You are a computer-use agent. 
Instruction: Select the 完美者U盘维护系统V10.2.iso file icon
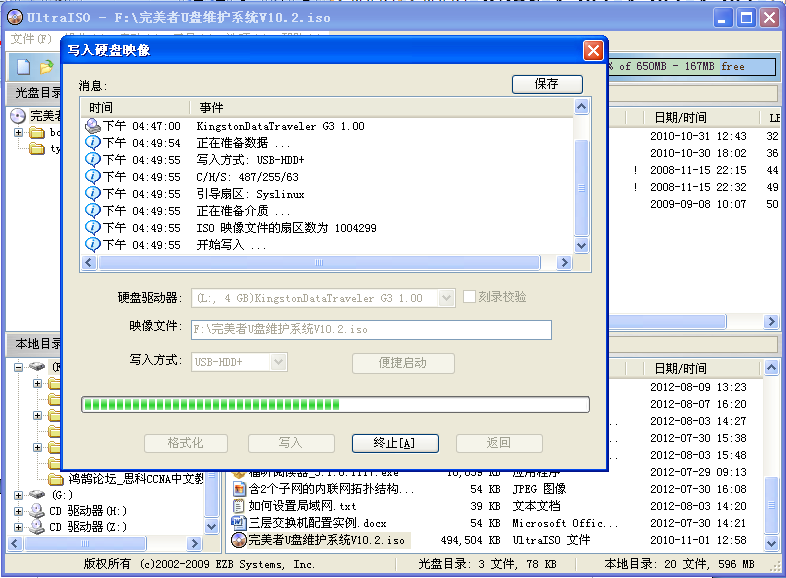pos(239,540)
